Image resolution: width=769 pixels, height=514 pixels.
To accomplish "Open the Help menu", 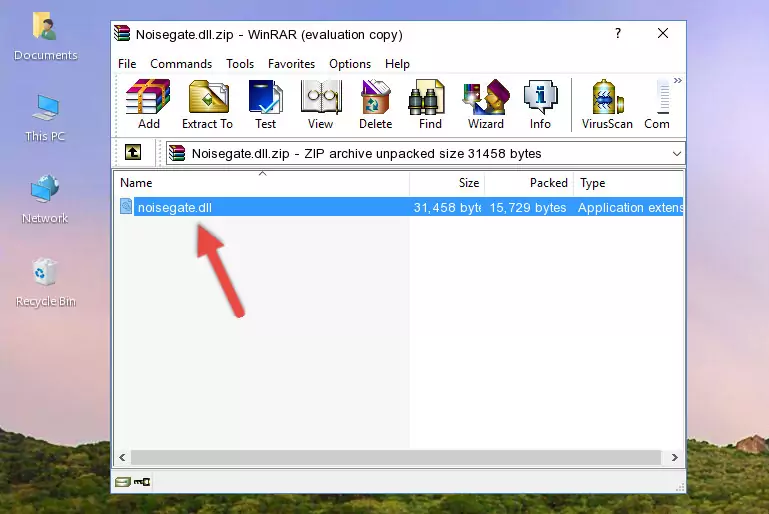I will pos(397,64).
